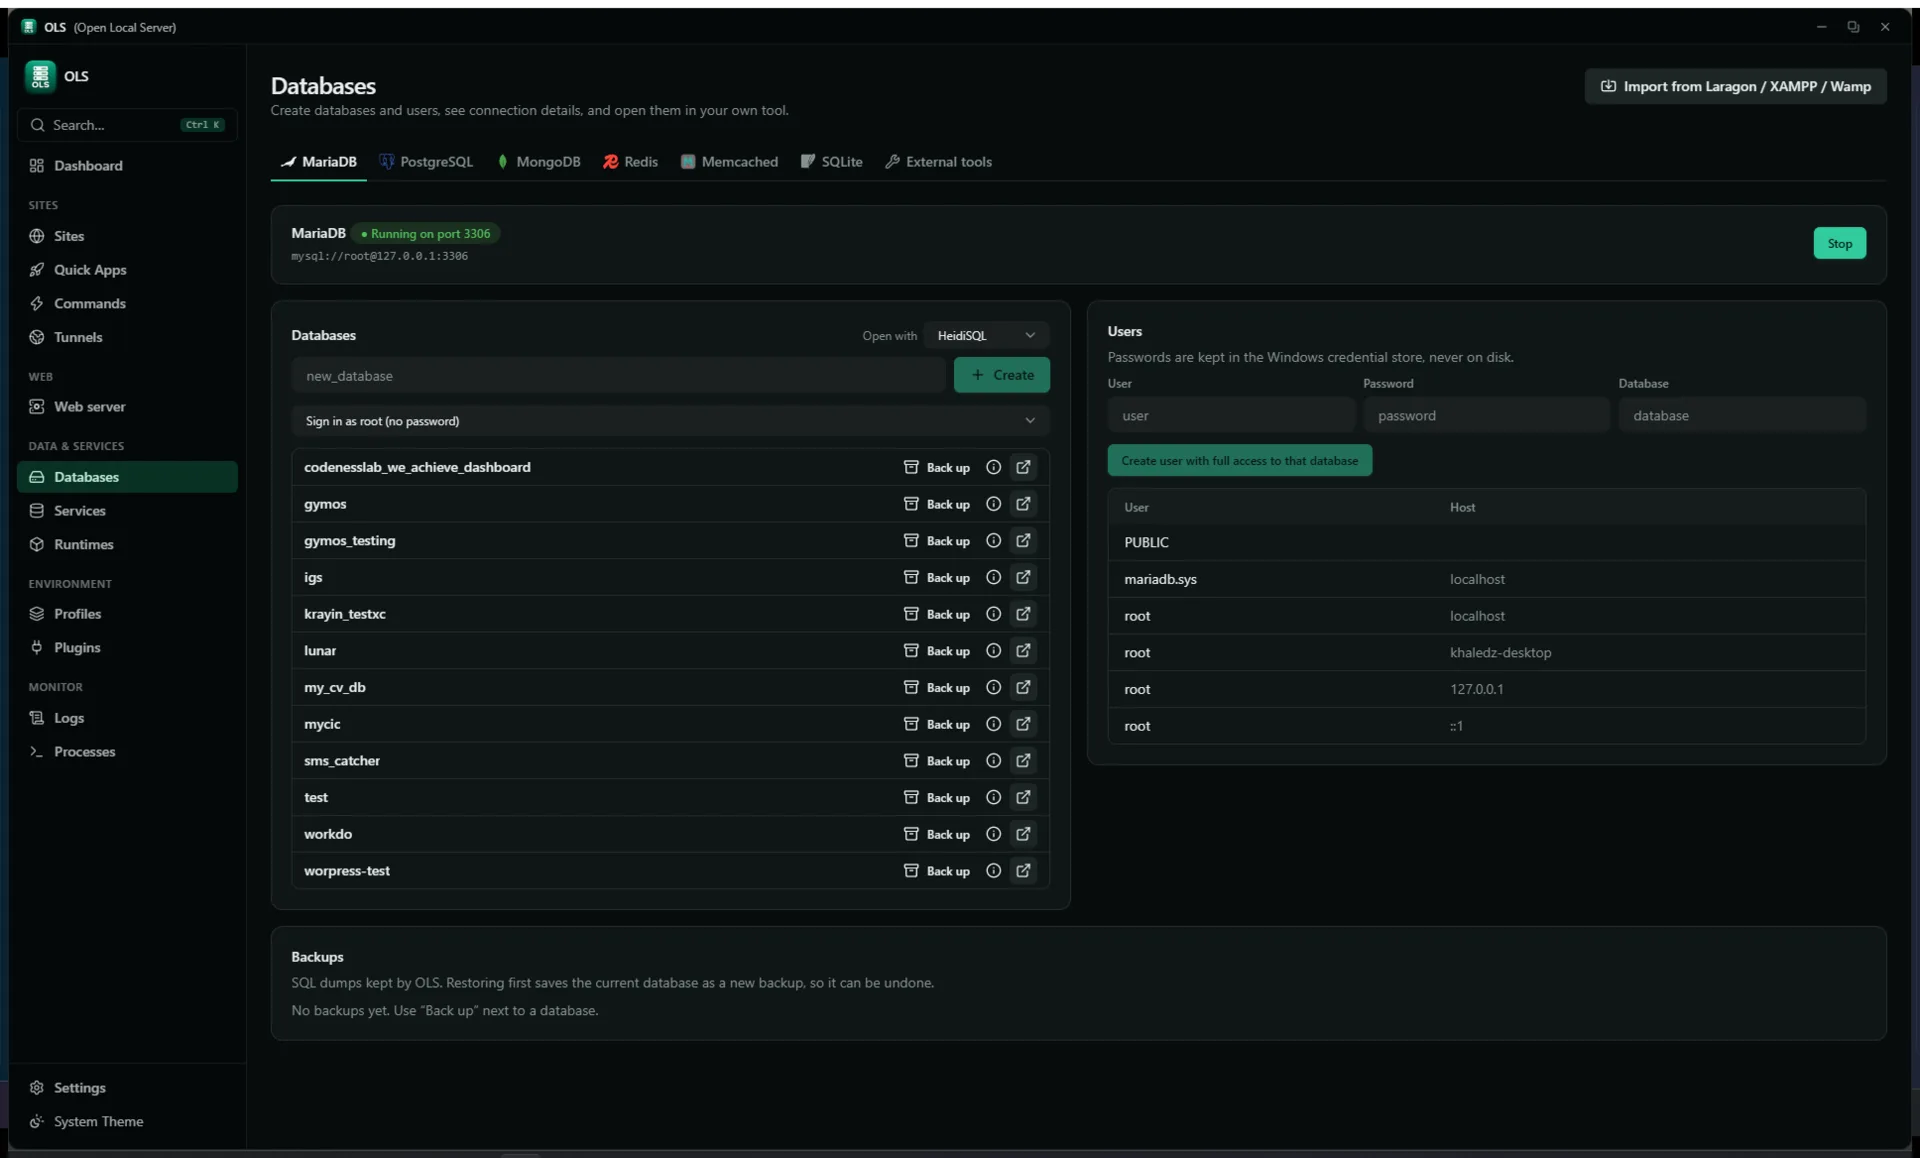Screen dimensions: 1920x1158
Task: Click the user input field
Action: tap(1231, 415)
